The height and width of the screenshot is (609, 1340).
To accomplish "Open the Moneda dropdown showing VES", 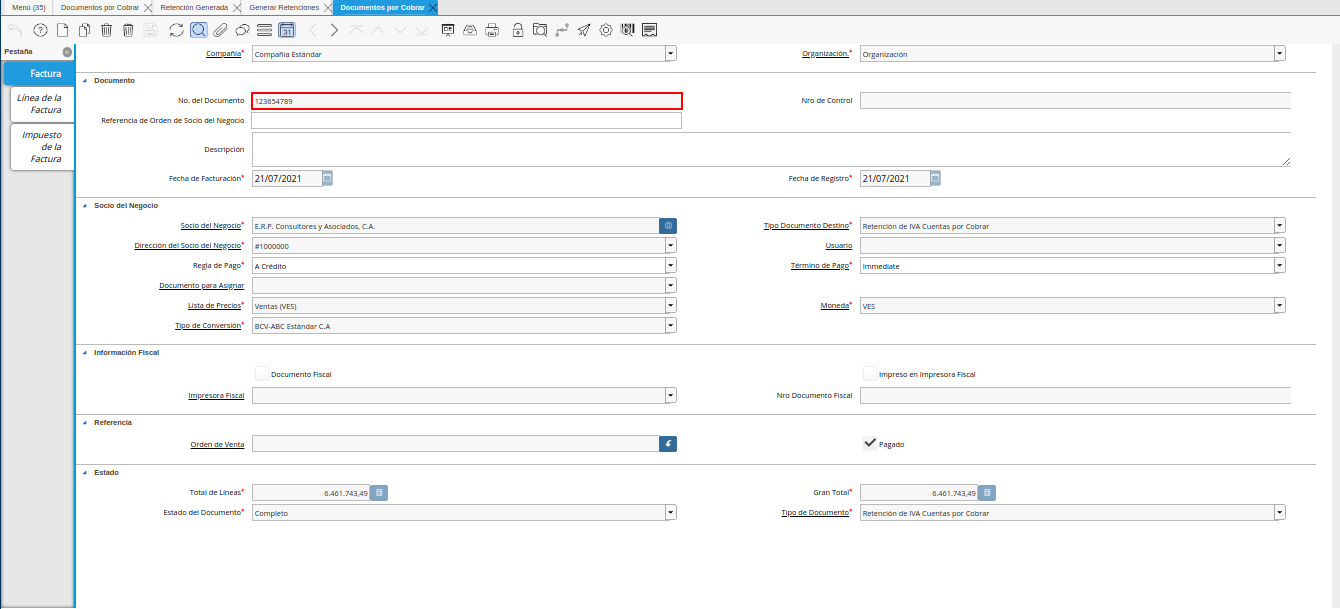I will point(1279,306).
